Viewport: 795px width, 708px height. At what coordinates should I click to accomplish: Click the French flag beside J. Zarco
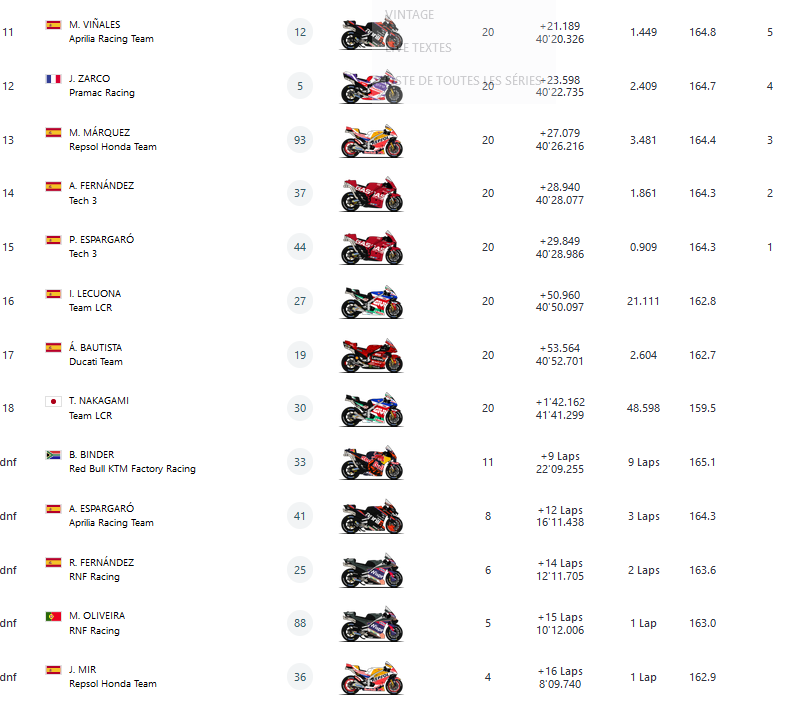pyautogui.click(x=53, y=78)
